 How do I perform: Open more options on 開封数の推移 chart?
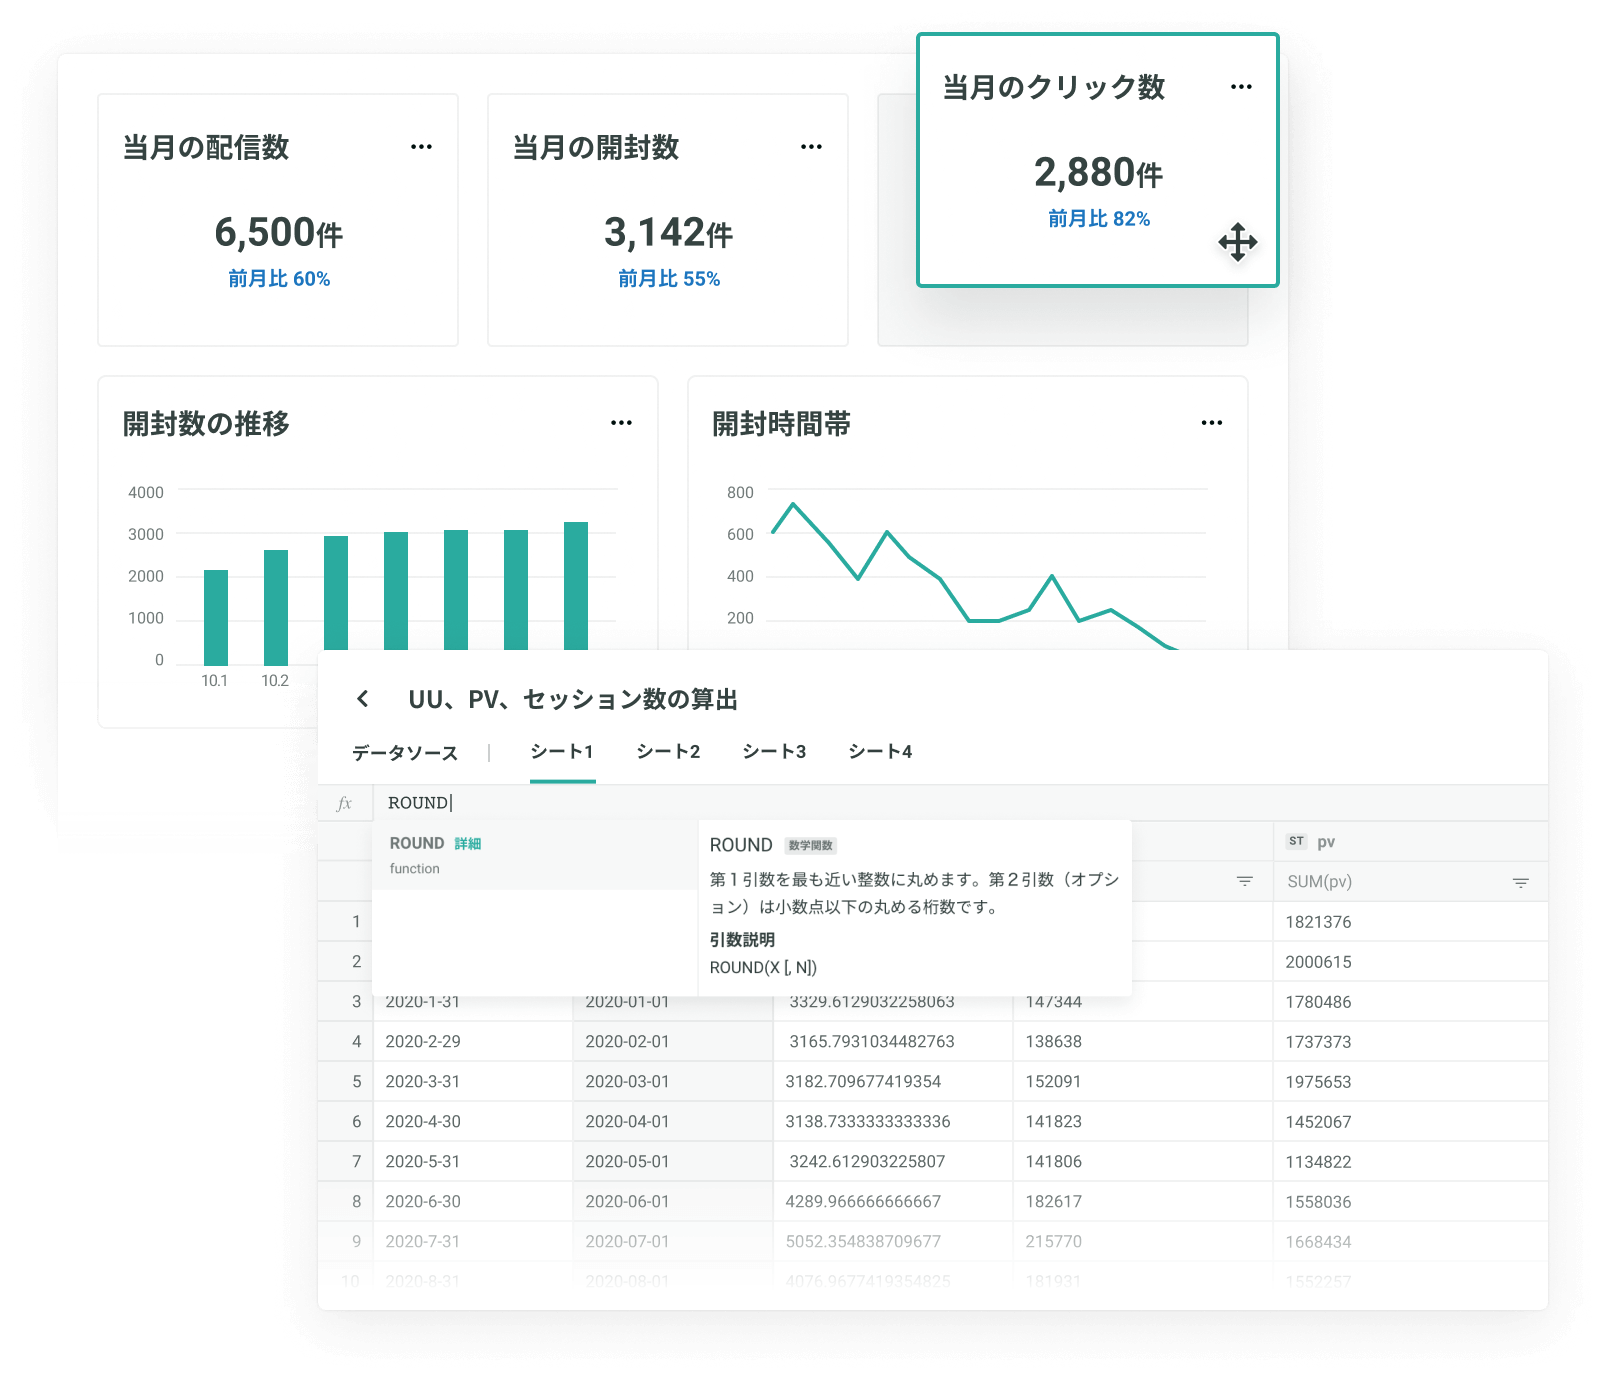click(x=621, y=423)
